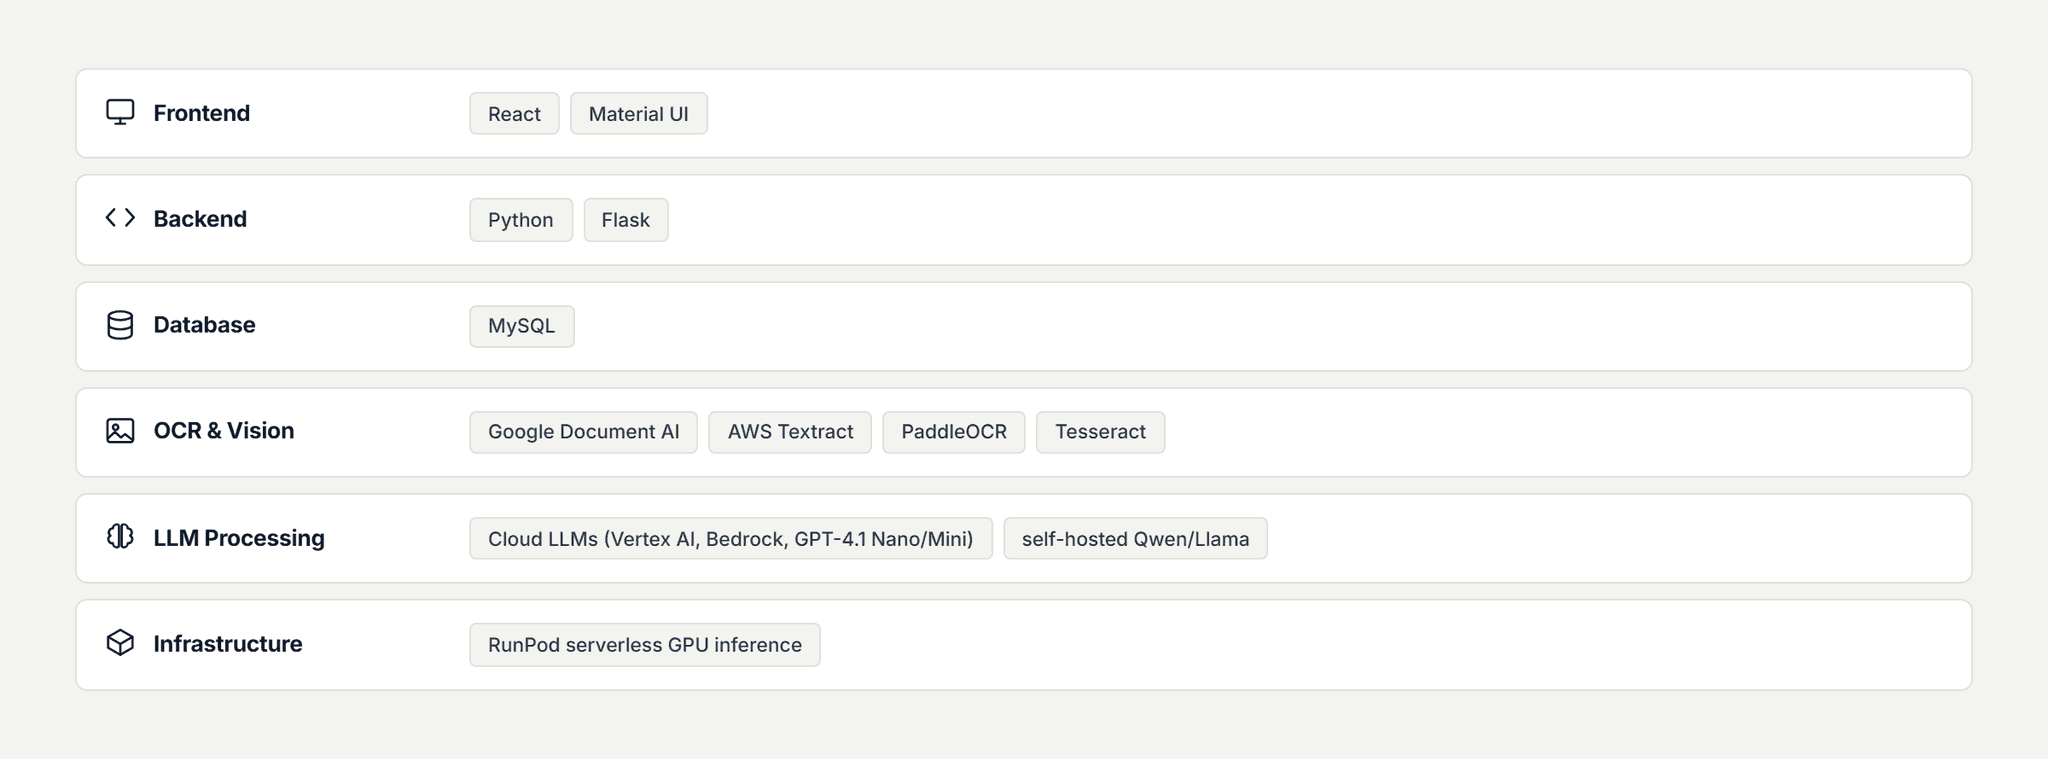Click the Frontend heading
Viewport: 2048px width, 759px height.
click(x=202, y=113)
